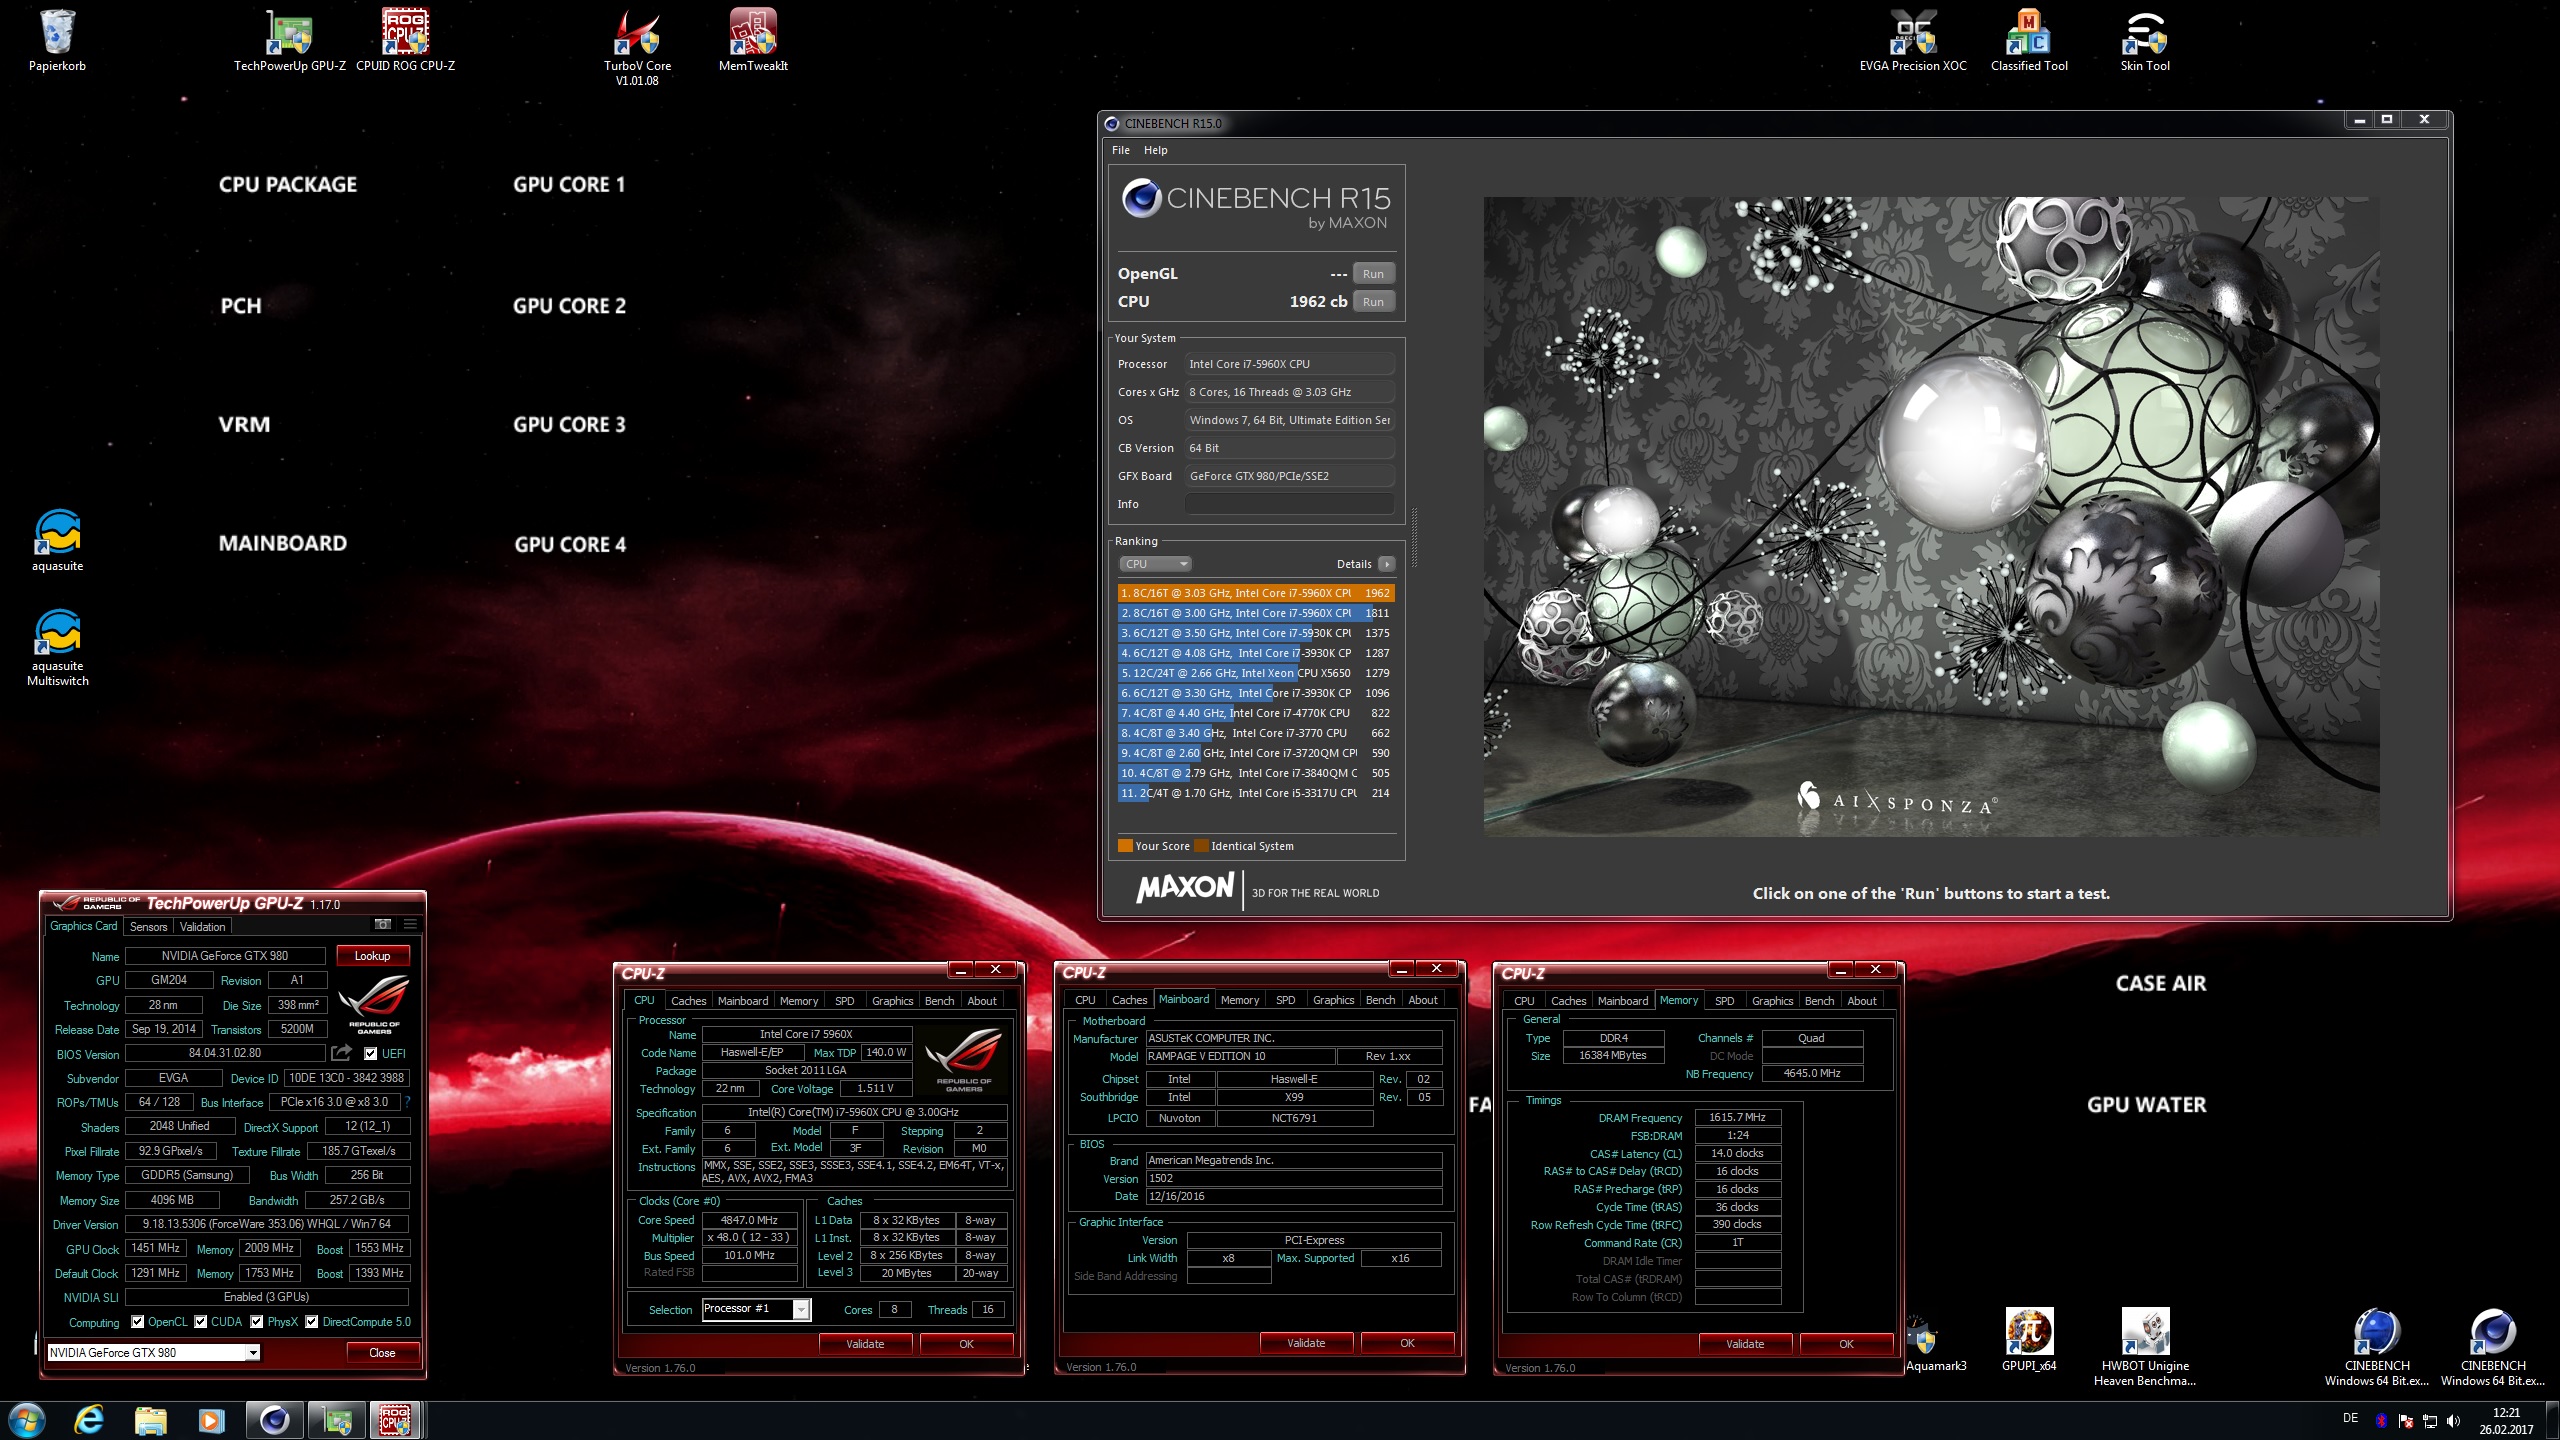Screen dimensions: 2560x1440
Task: Launch Internet Explorer from the taskbar
Action: pyautogui.click(x=90, y=1420)
